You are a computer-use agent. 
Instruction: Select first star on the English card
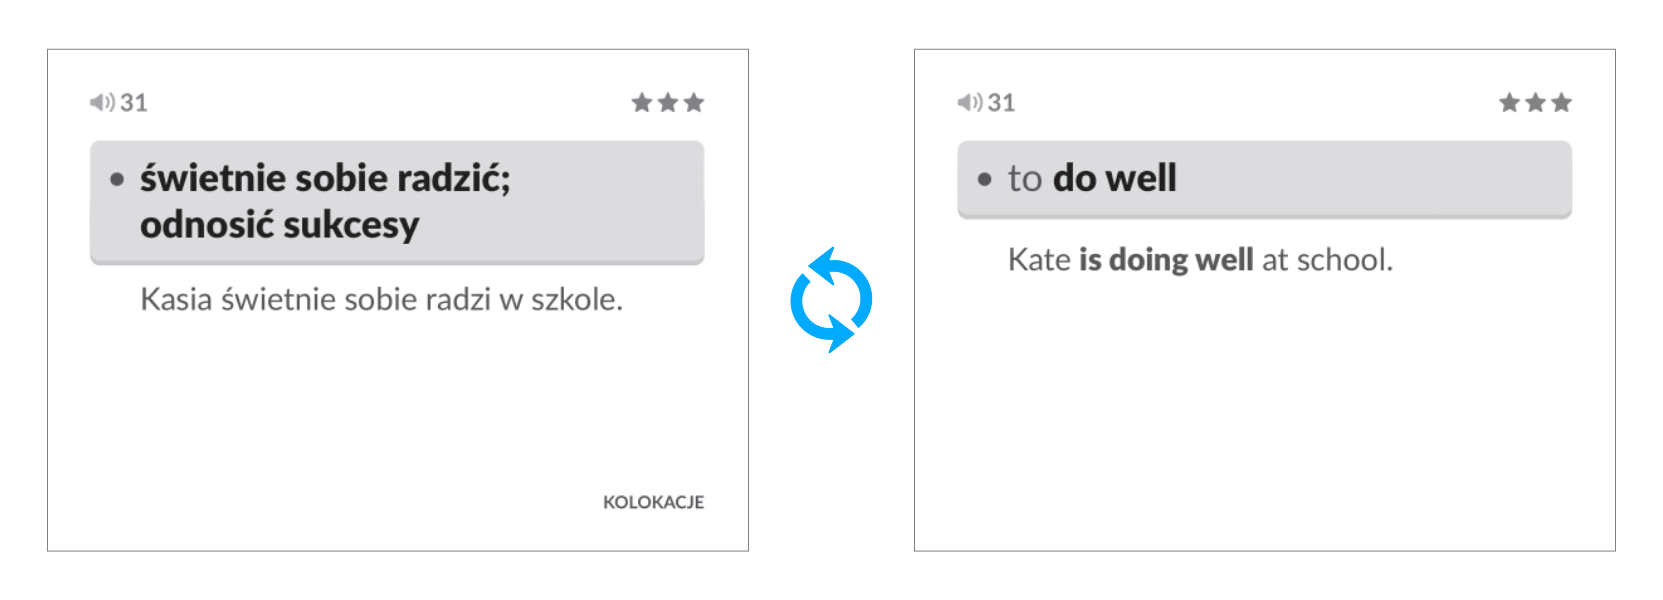tap(1510, 103)
